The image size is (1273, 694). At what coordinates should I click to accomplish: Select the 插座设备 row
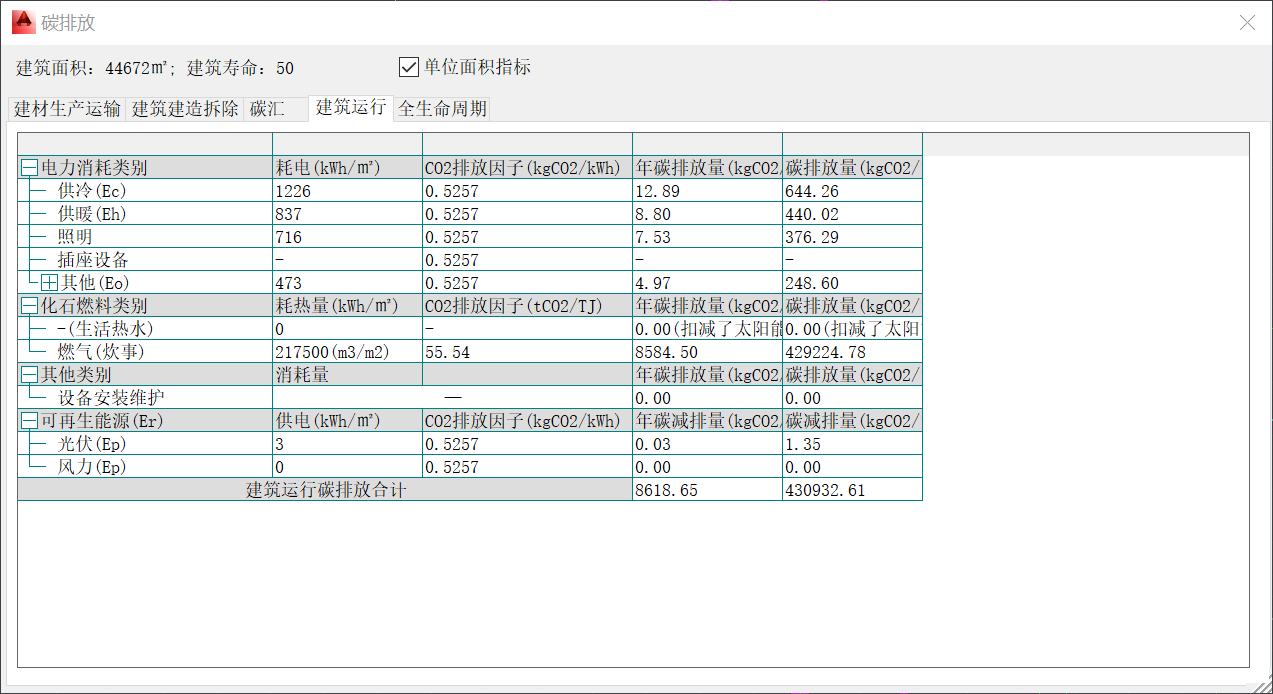93,260
